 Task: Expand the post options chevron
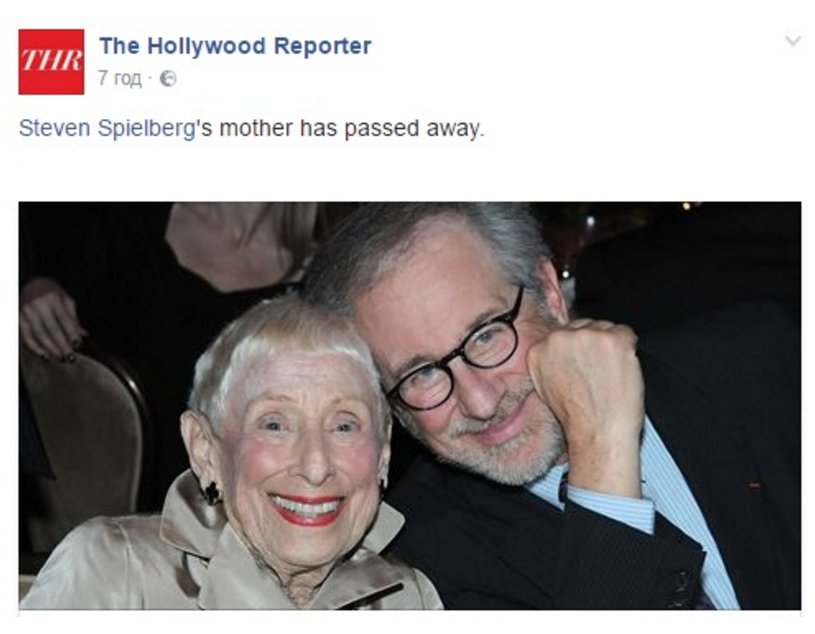(x=792, y=41)
